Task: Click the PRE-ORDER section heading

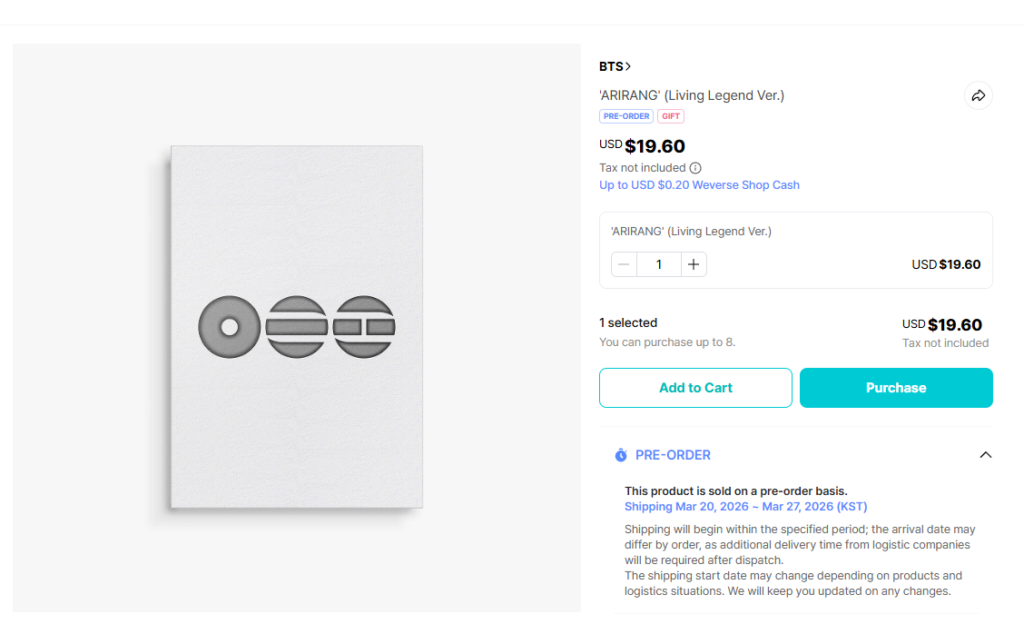Action: pos(673,455)
